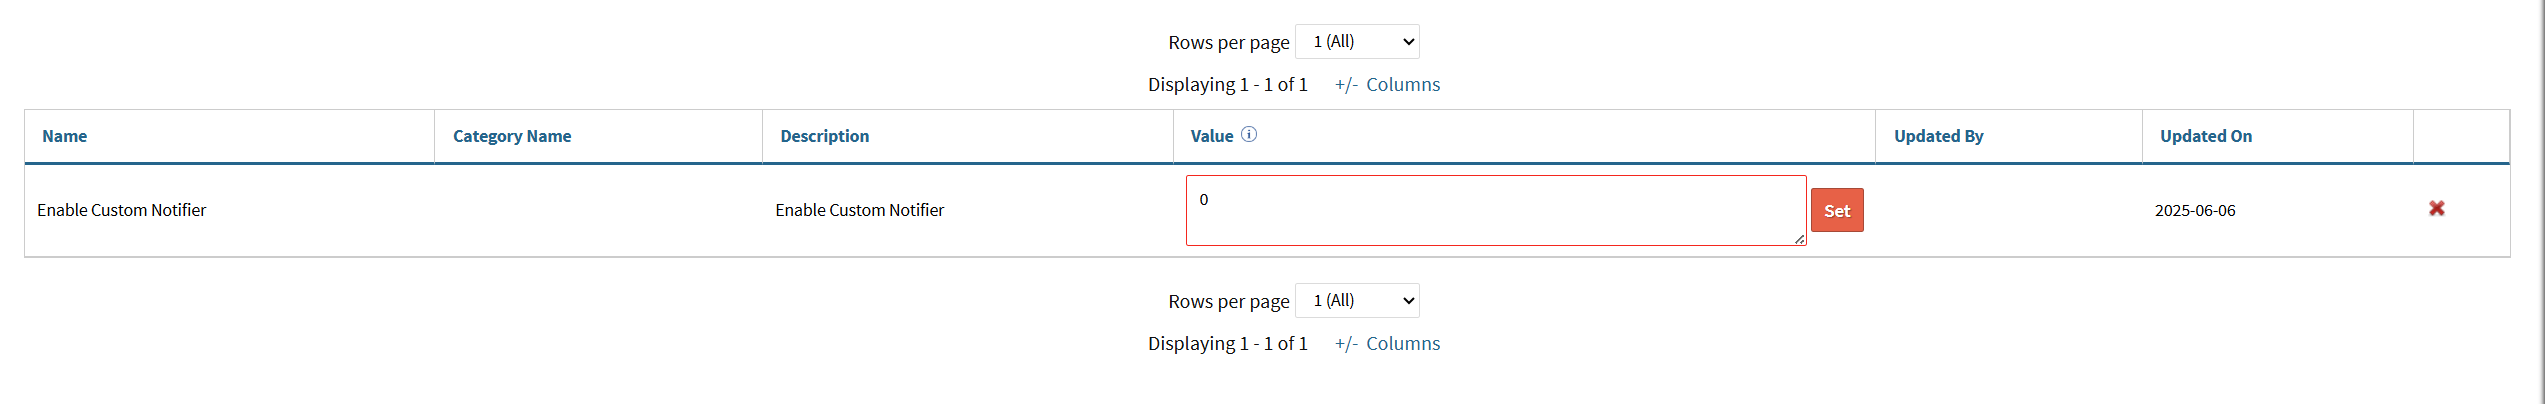The image size is (2545, 404).
Task: Sort by the Description column header
Action: tap(824, 136)
